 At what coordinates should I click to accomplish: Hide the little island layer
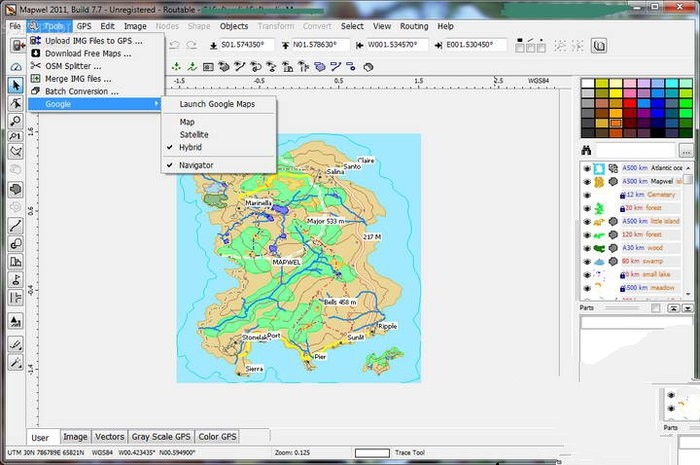[x=587, y=221]
